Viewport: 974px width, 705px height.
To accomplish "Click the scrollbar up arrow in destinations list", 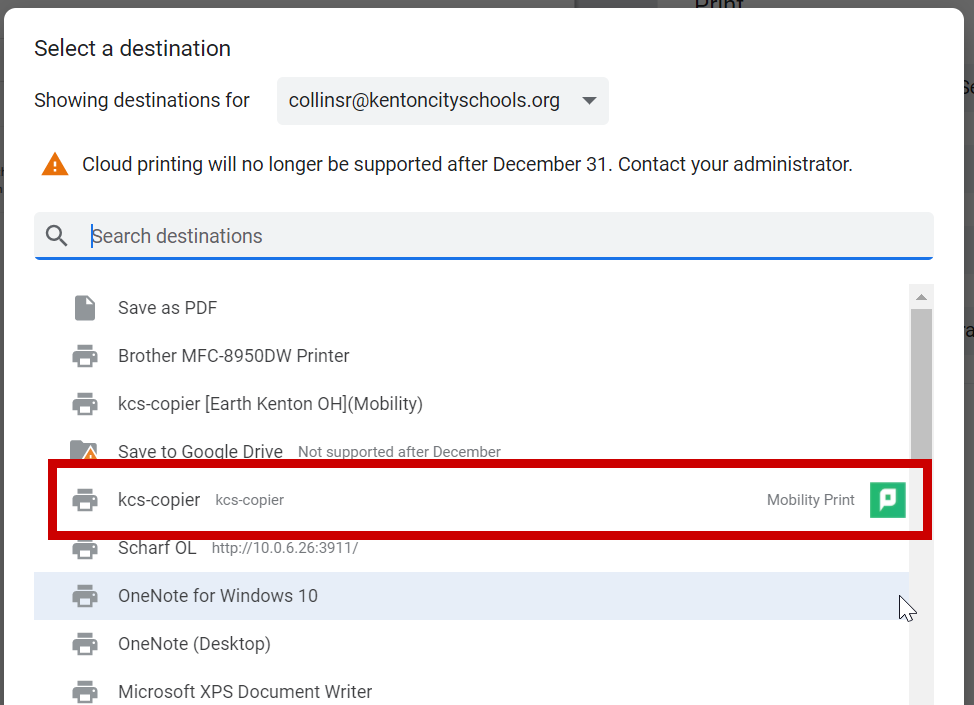I will 921,297.
